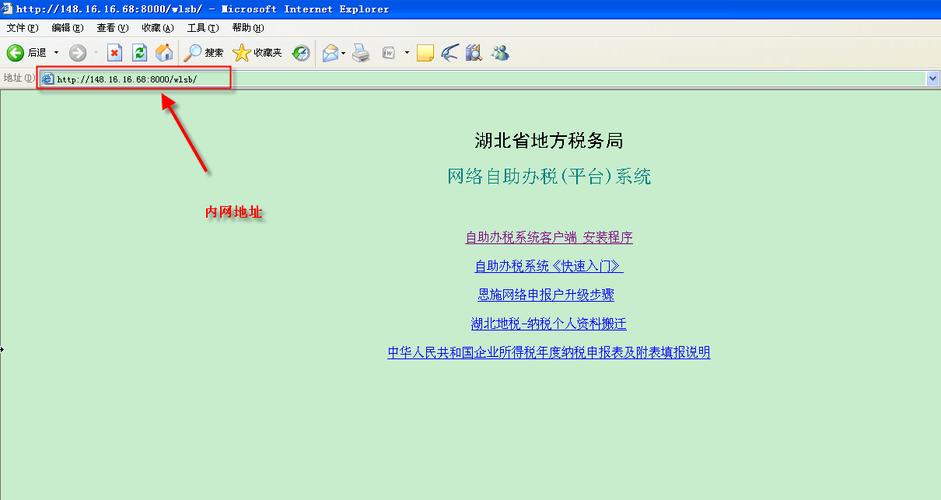Click the page icon in address bar
The height and width of the screenshot is (500, 941).
pos(47,79)
